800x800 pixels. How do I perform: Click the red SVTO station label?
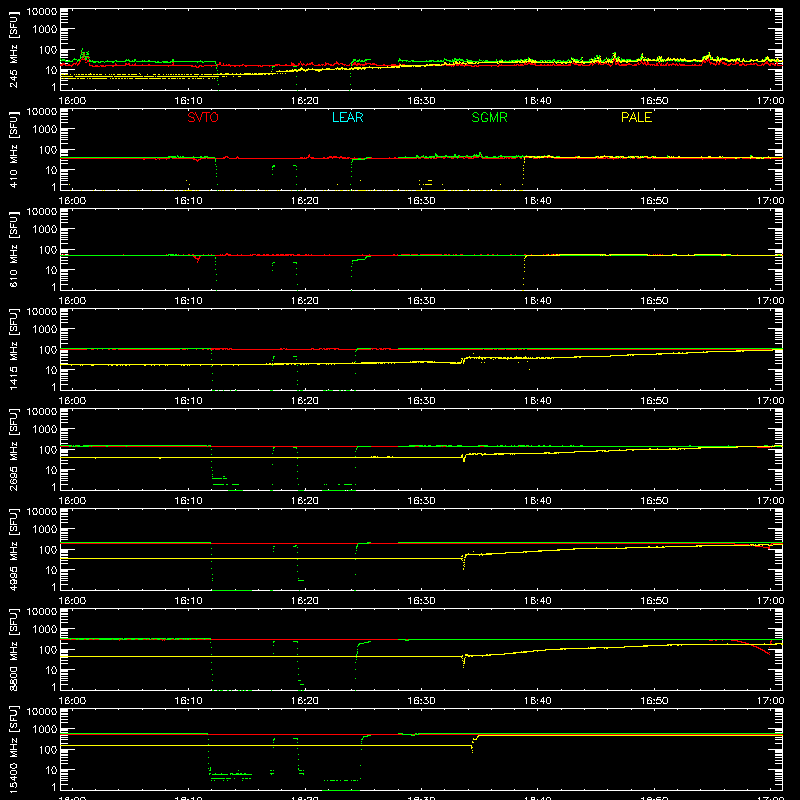click(x=203, y=117)
